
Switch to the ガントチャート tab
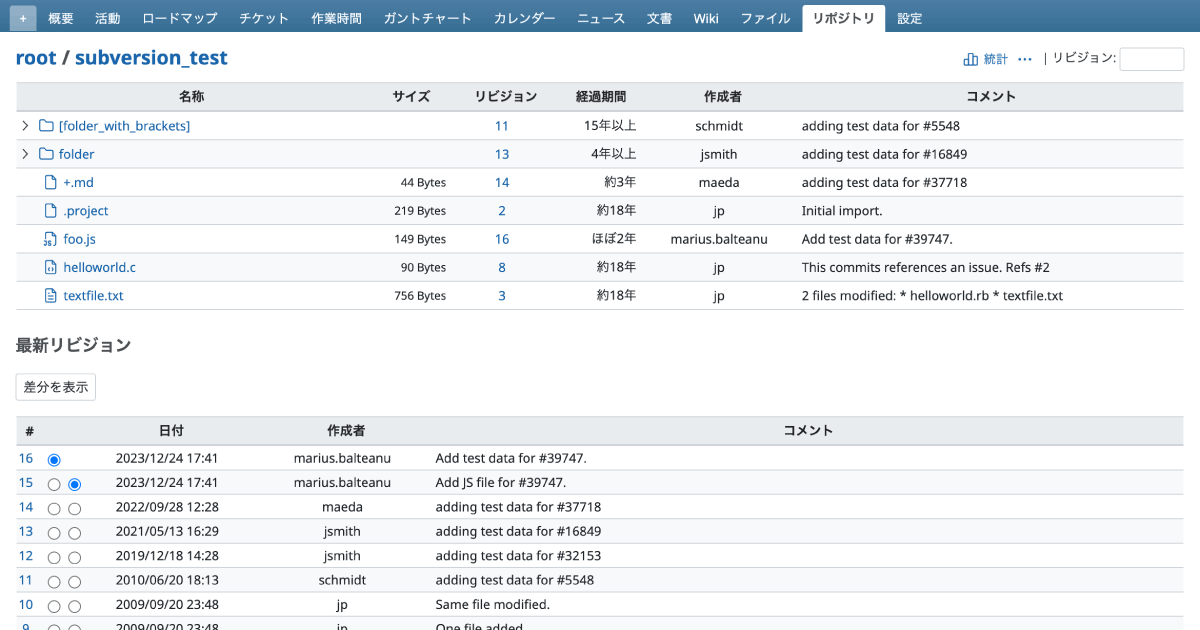click(428, 18)
